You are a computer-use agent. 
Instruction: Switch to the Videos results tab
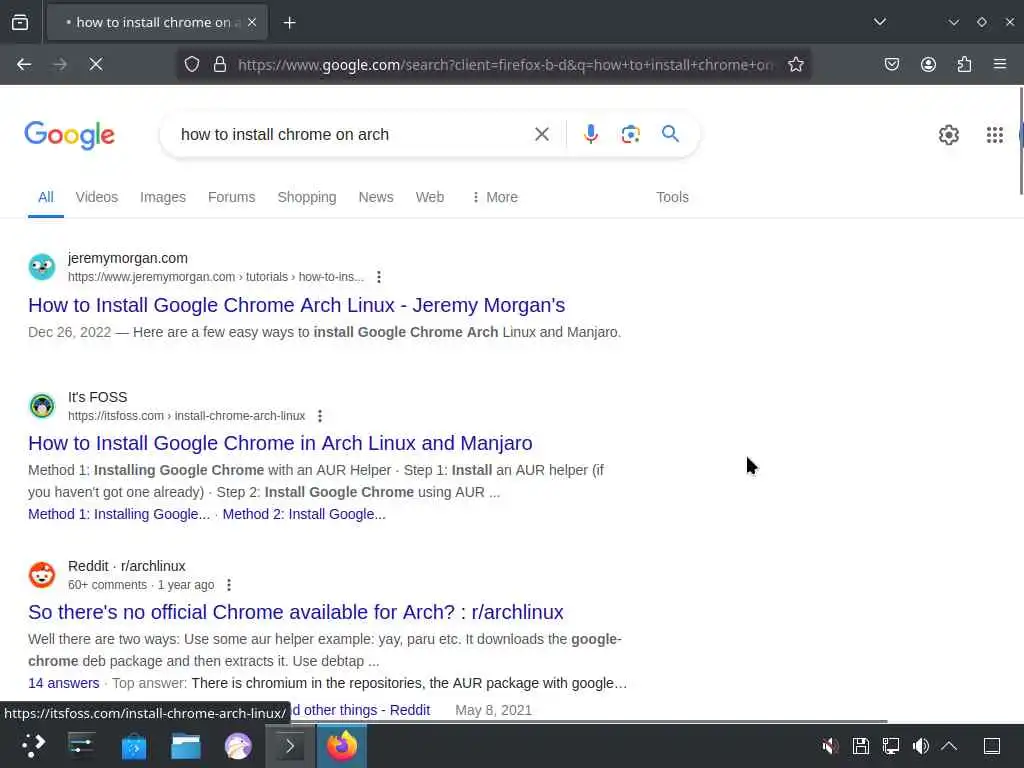coord(97,197)
